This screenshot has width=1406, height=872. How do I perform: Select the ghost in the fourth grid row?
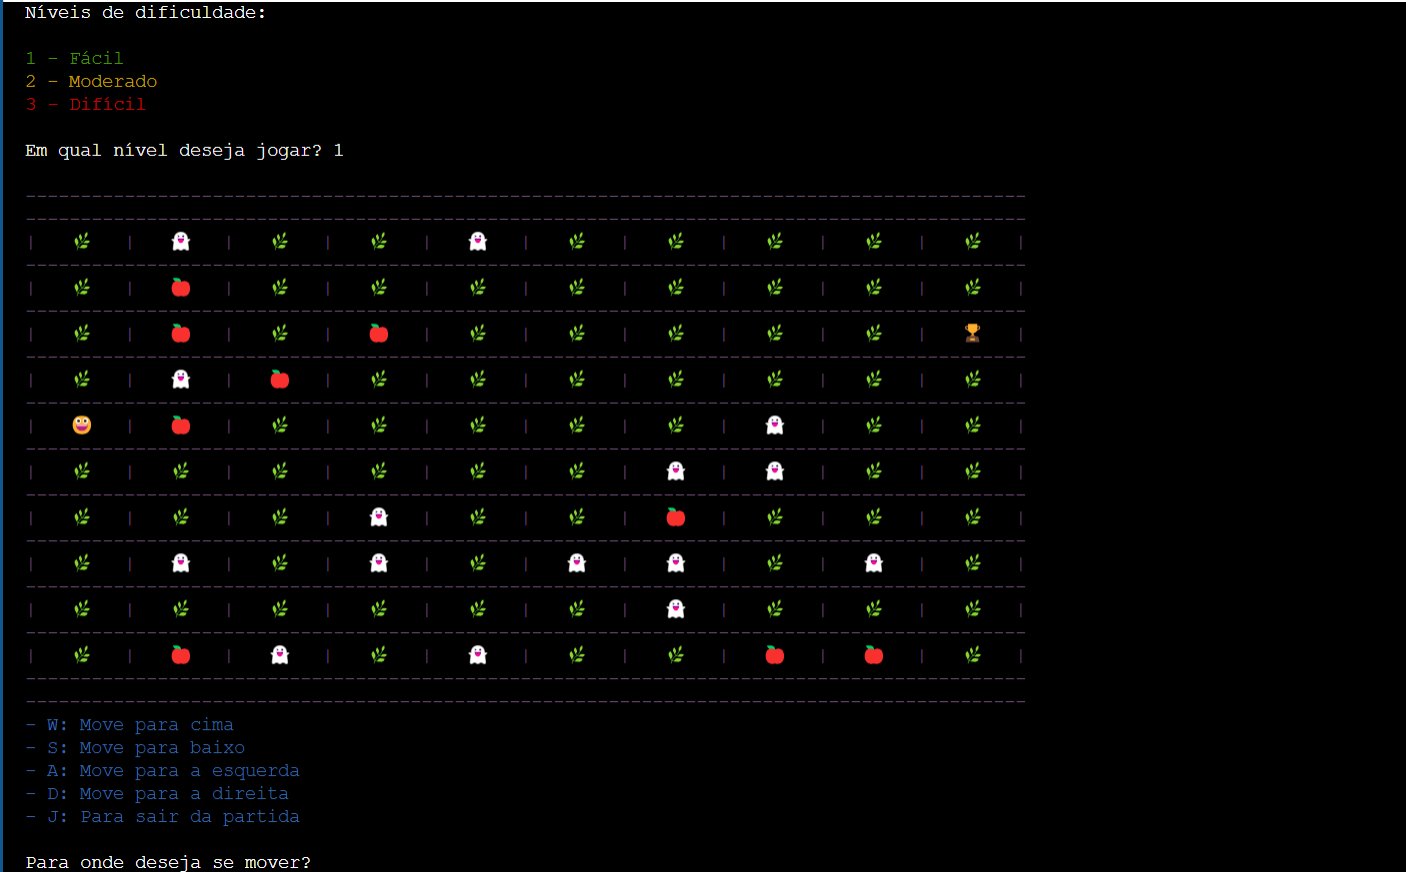click(181, 379)
